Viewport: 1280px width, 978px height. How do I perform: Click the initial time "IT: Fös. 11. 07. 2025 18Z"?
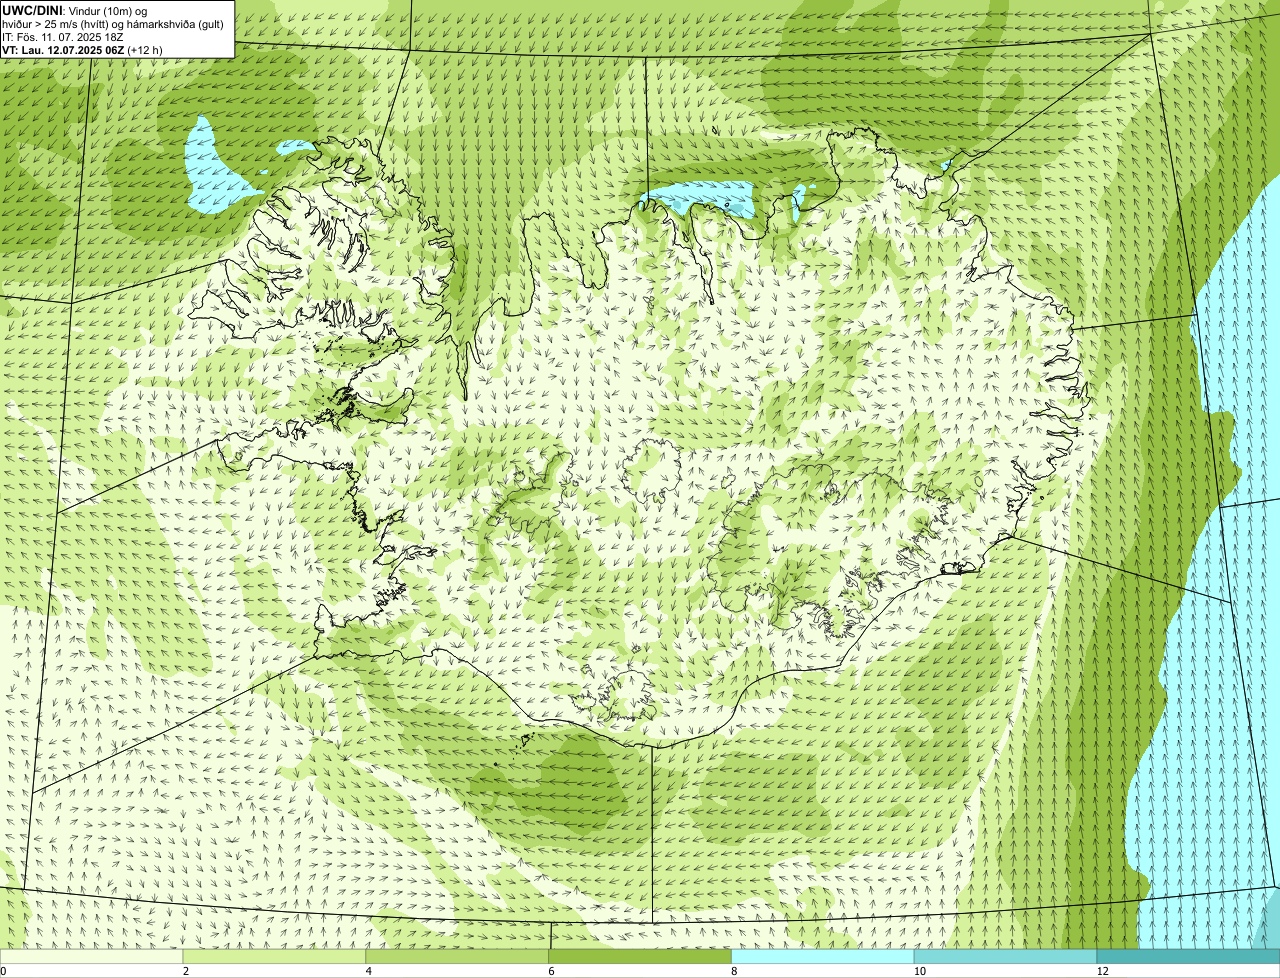tap(63, 36)
